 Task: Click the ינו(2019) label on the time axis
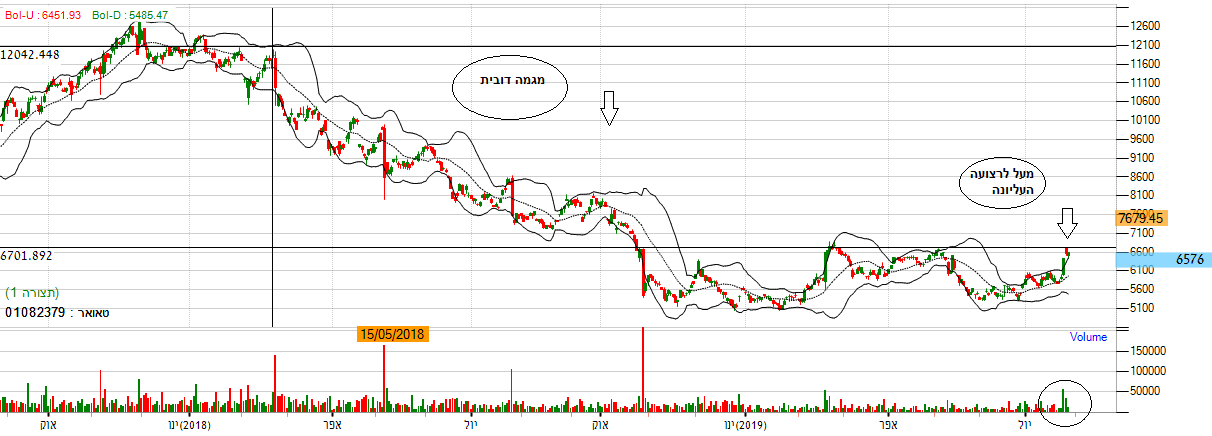click(x=744, y=425)
